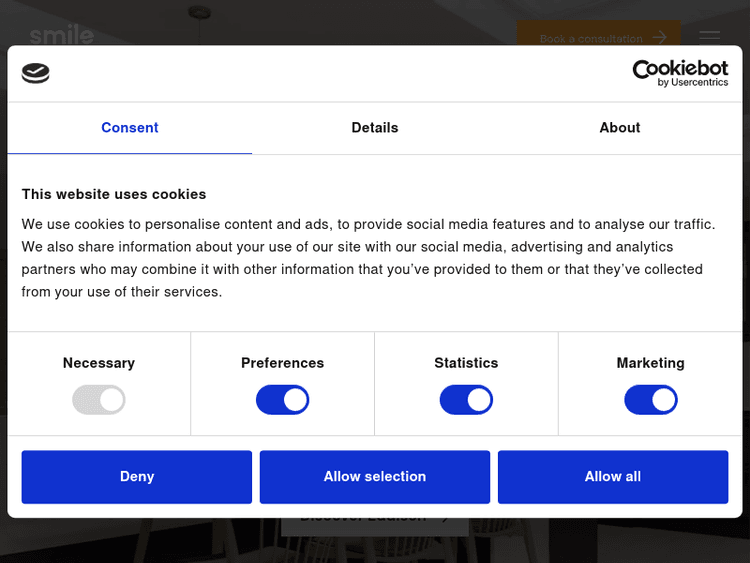Screen dimensions: 750x563
Task: Click the dimmed smile site logo
Action: 61,36
